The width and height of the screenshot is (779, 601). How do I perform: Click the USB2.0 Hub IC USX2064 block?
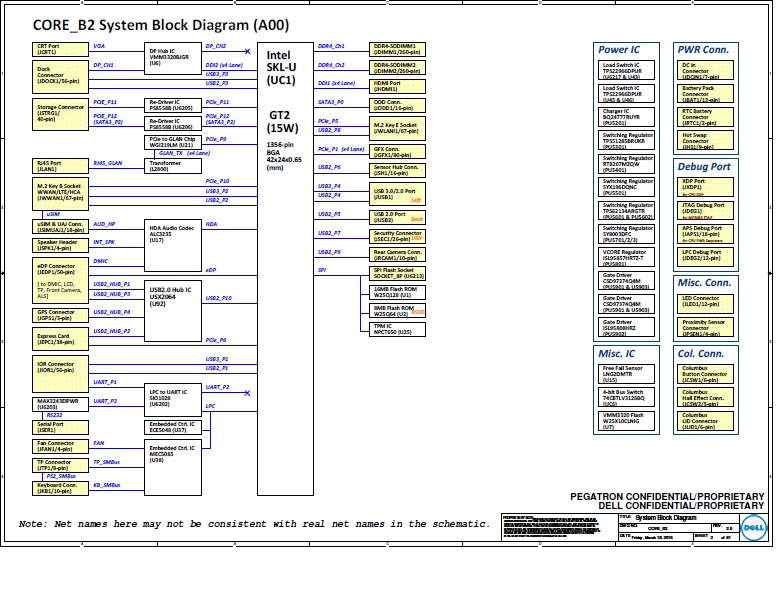[174, 295]
